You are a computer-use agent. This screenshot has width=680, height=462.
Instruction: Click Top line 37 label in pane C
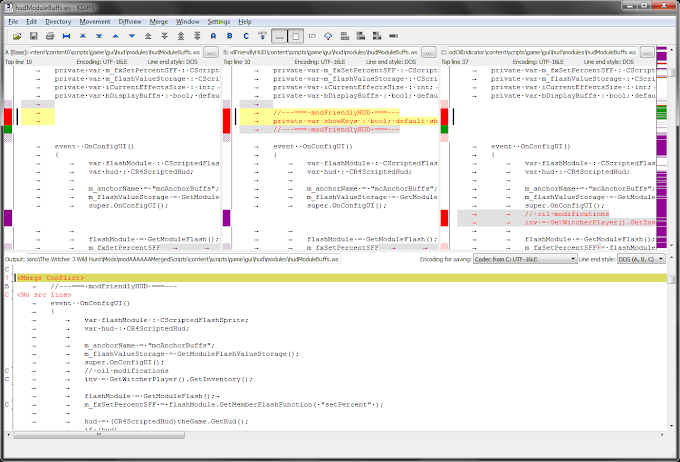[x=455, y=62]
